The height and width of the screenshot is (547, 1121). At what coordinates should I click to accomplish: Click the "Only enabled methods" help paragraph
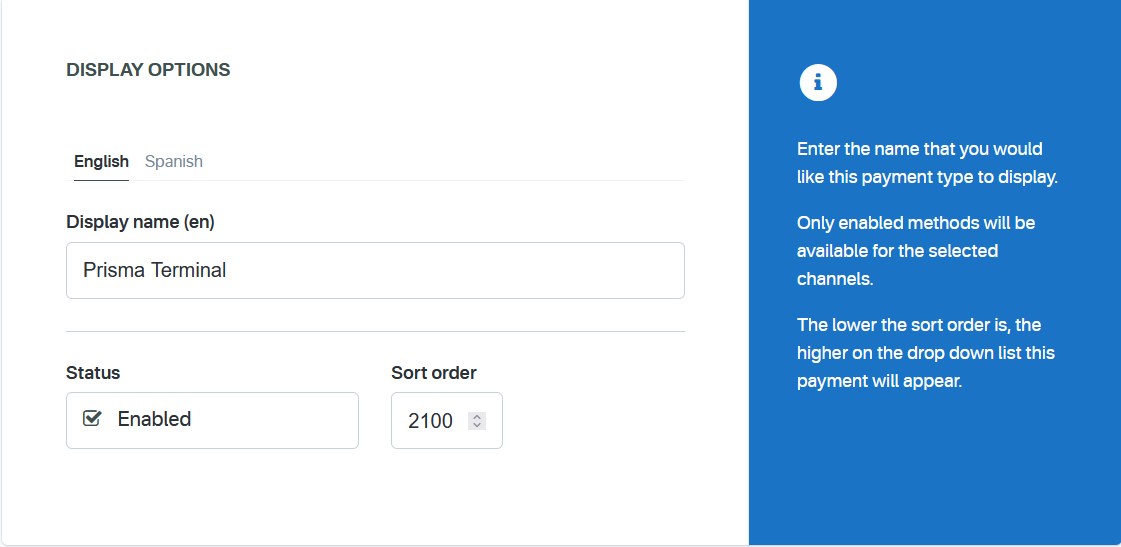(915, 250)
